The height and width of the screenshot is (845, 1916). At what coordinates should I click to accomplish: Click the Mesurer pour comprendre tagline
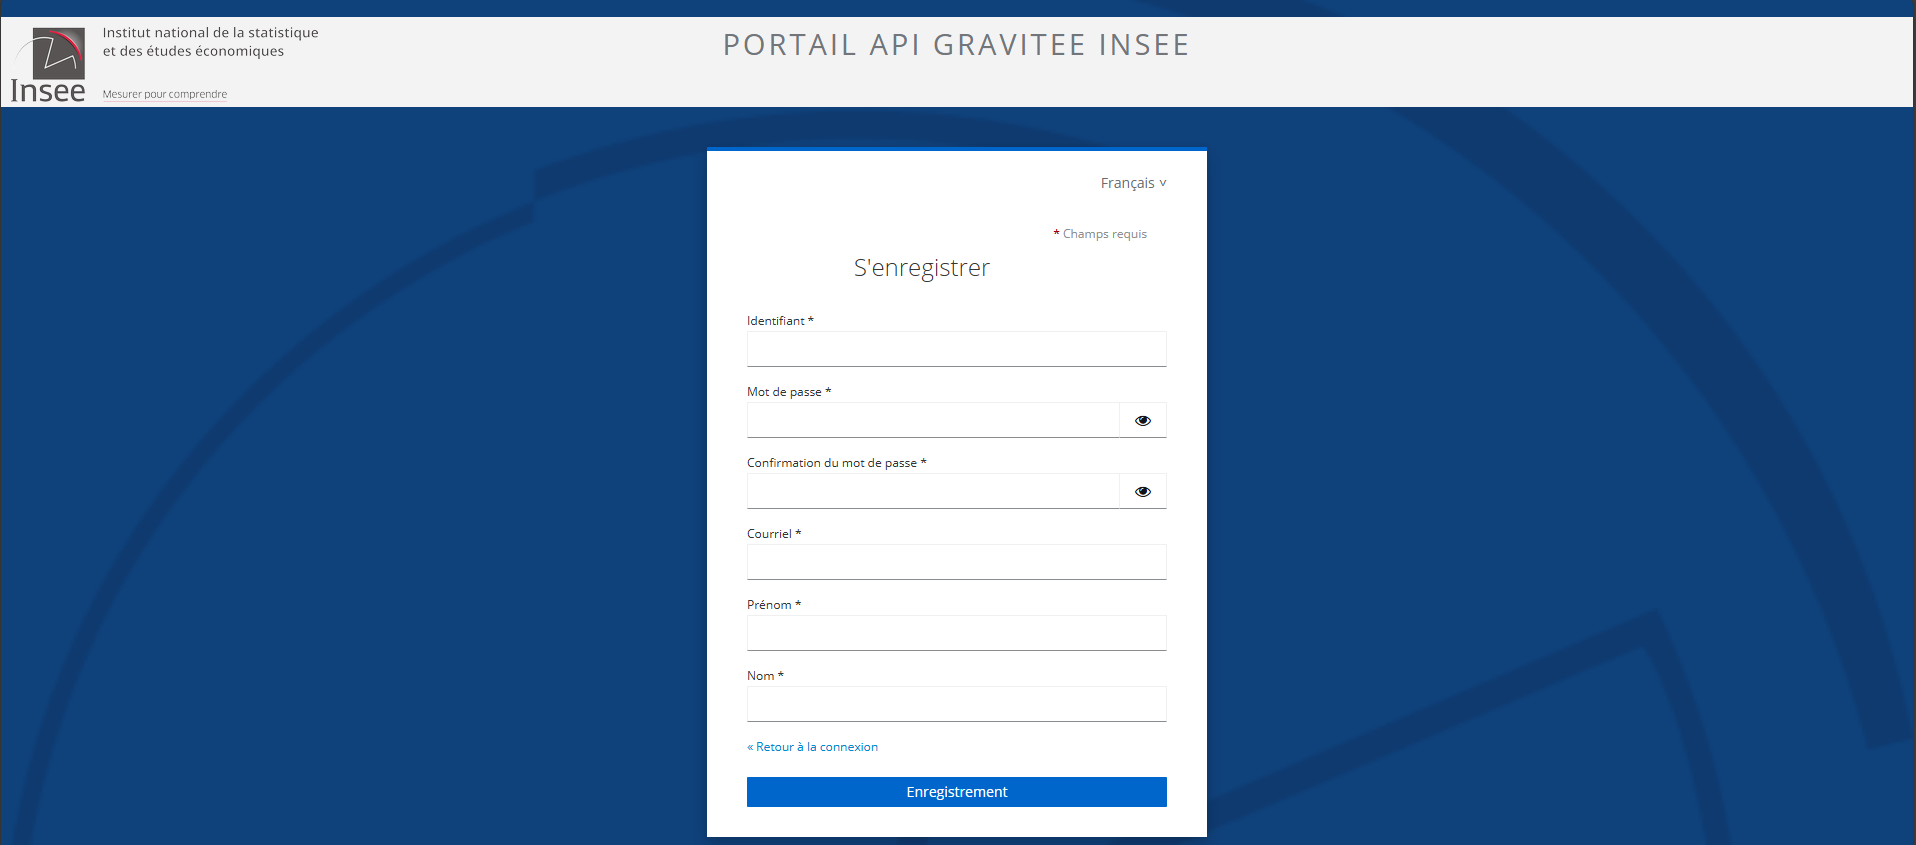(165, 94)
